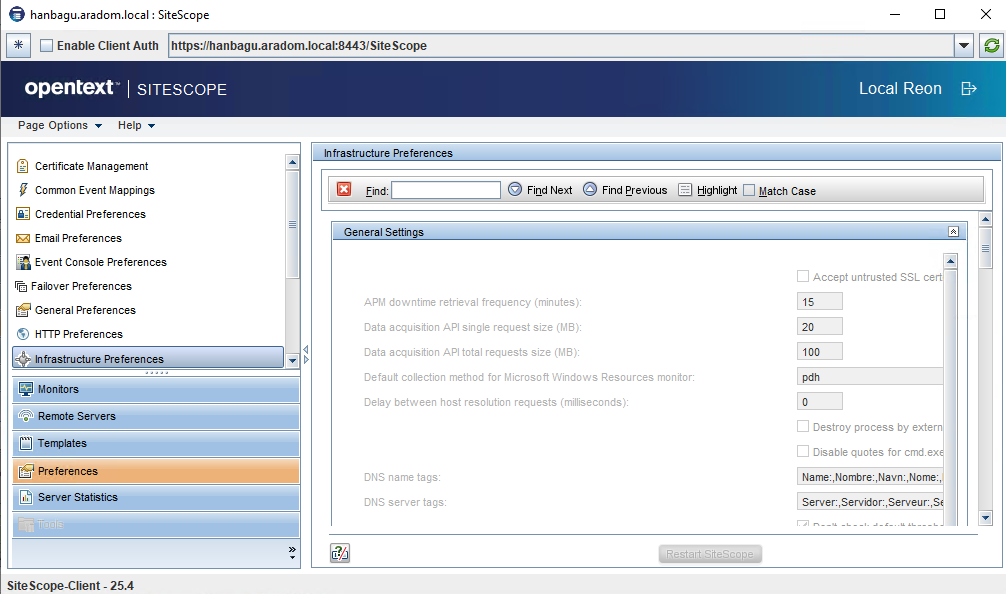Screen dimensions: 1006x594
Task: Click the Highlight icon in Find bar
Action: coord(685,190)
